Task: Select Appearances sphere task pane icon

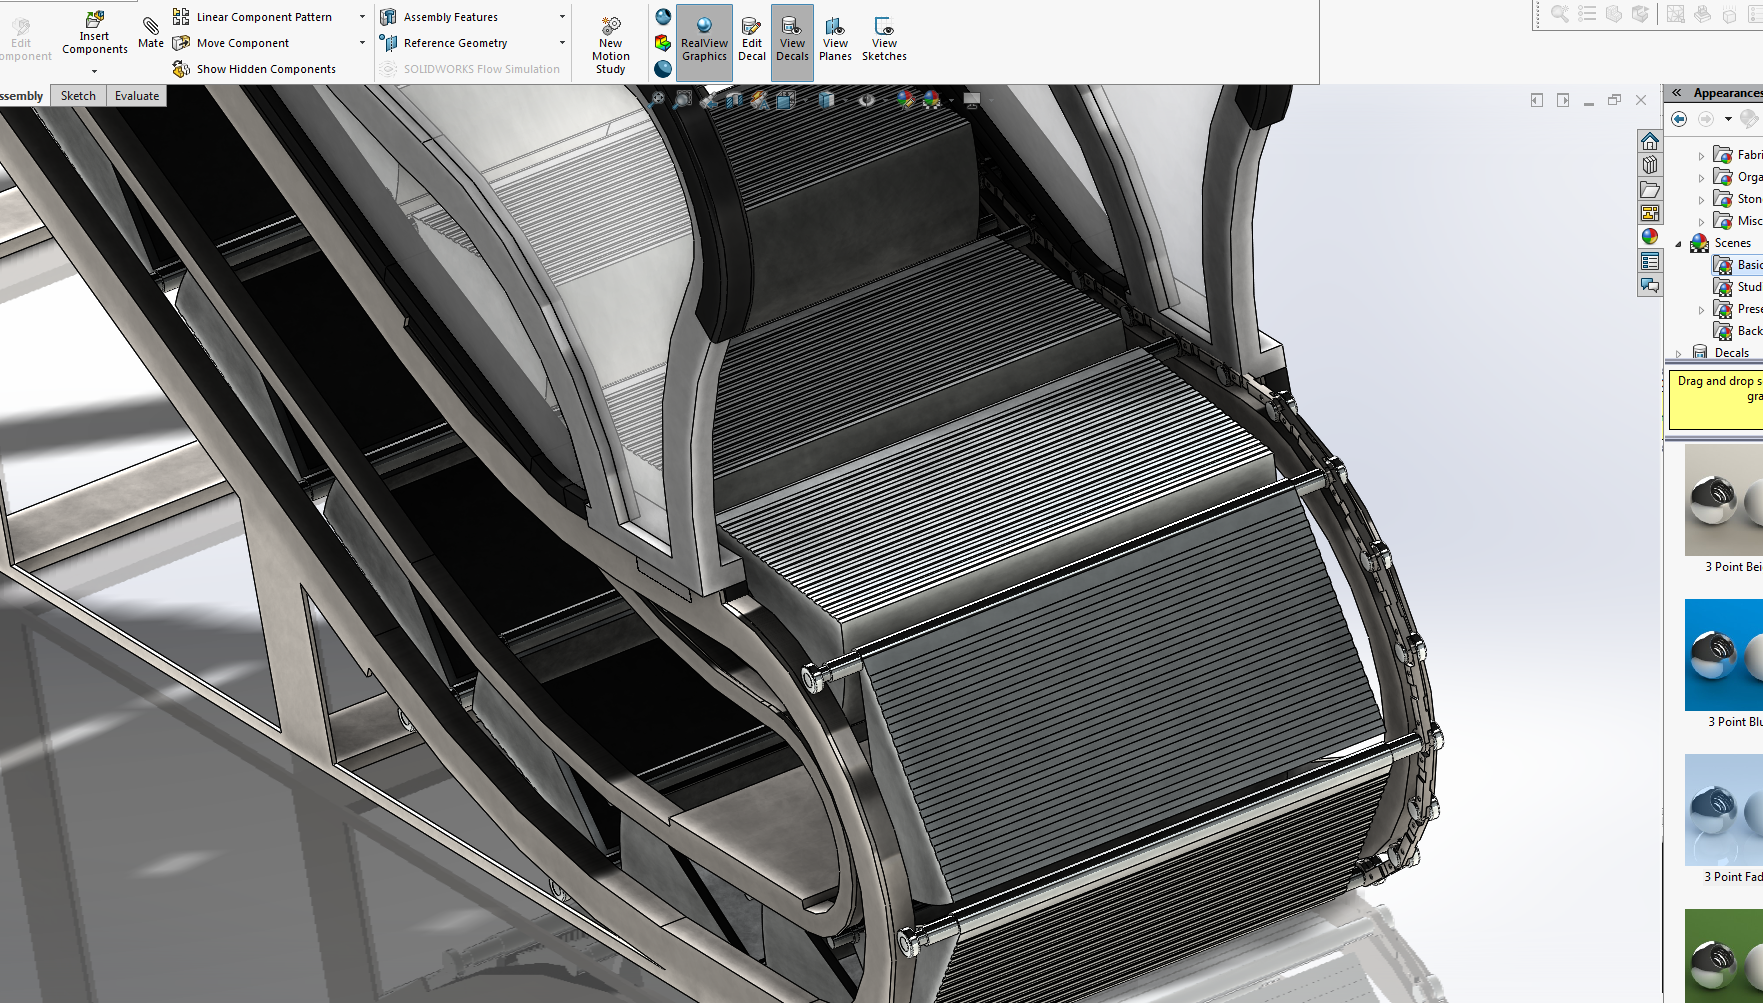Action: (x=1650, y=237)
